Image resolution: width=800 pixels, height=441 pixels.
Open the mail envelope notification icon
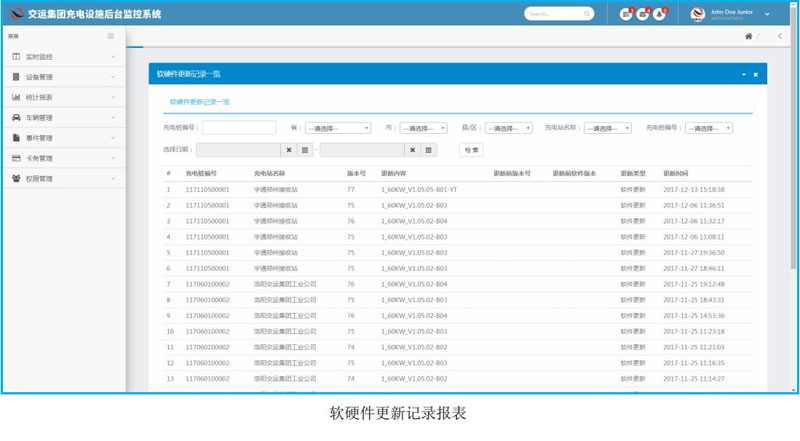tap(643, 14)
